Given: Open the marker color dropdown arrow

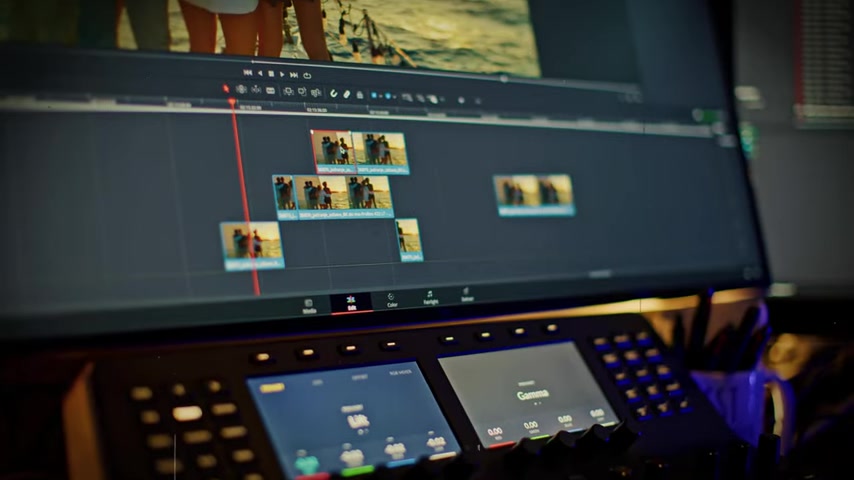Looking at the screenshot, I should tap(394, 97).
